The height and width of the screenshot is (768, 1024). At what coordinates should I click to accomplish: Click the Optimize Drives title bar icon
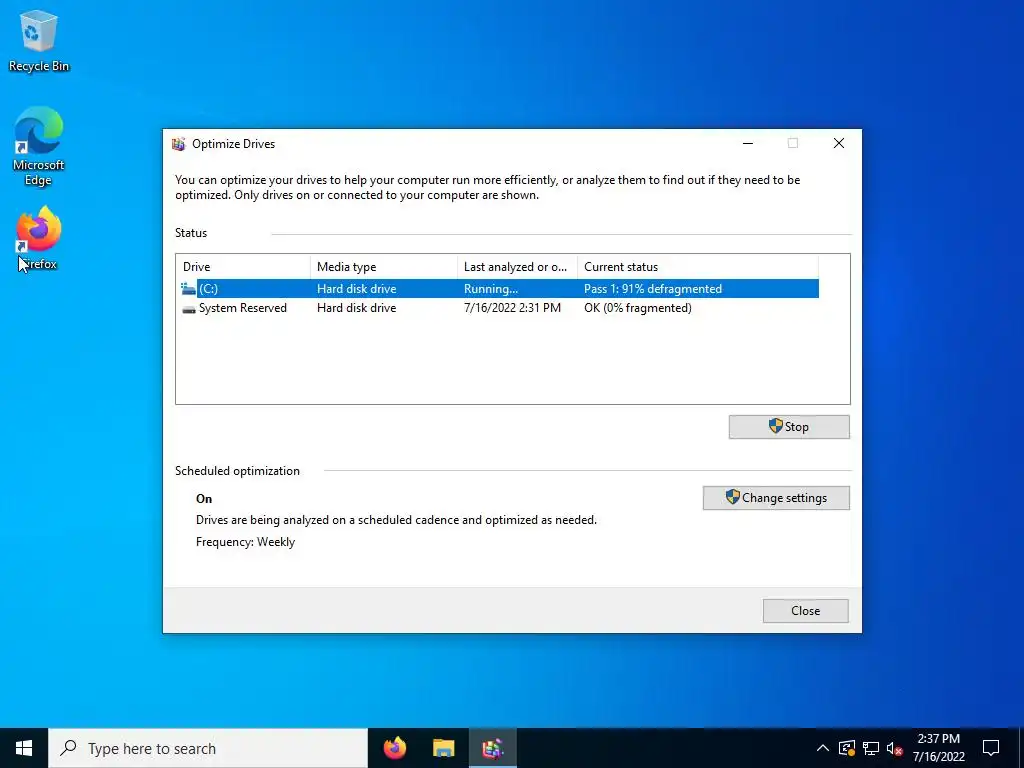(x=178, y=144)
